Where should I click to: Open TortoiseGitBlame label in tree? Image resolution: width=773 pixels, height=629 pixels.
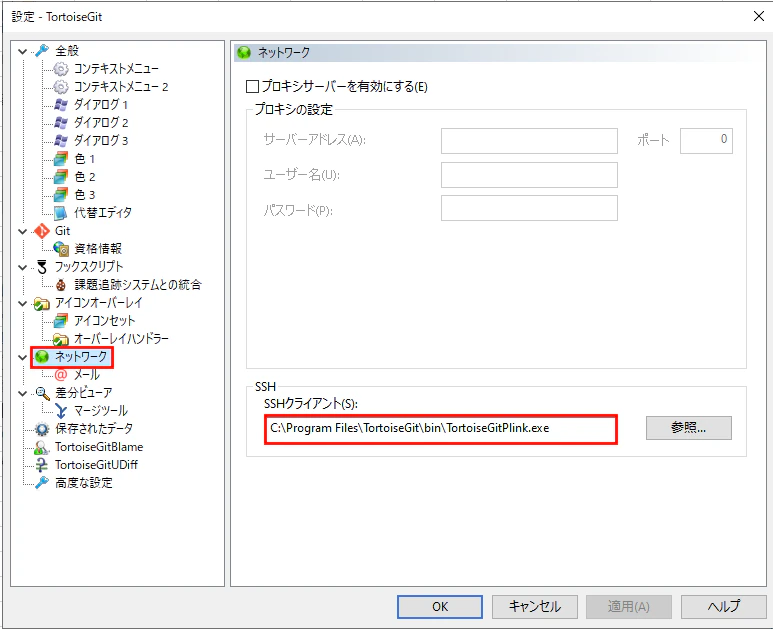[x=99, y=447]
